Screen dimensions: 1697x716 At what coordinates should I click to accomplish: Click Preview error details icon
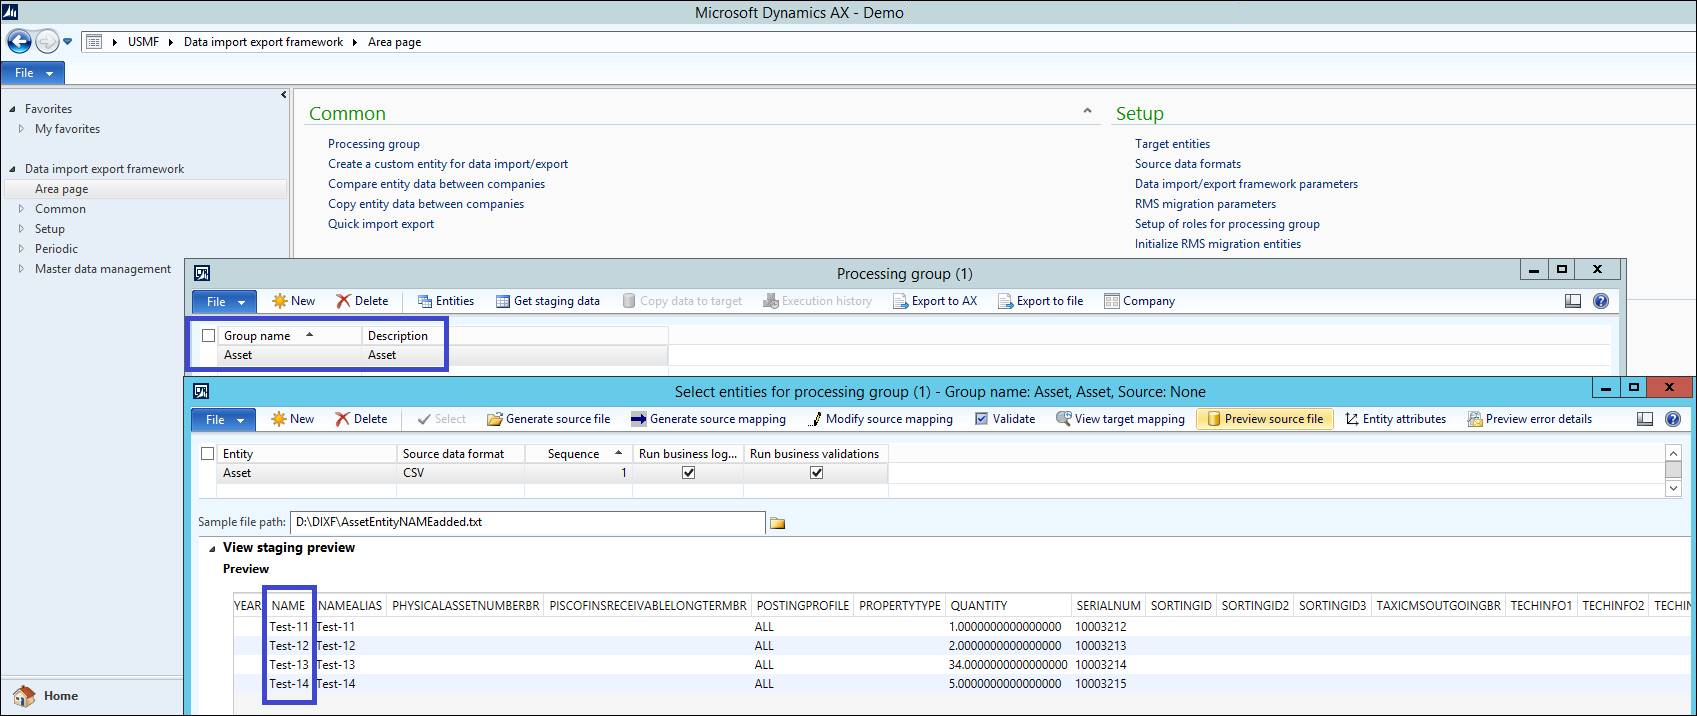point(1474,419)
